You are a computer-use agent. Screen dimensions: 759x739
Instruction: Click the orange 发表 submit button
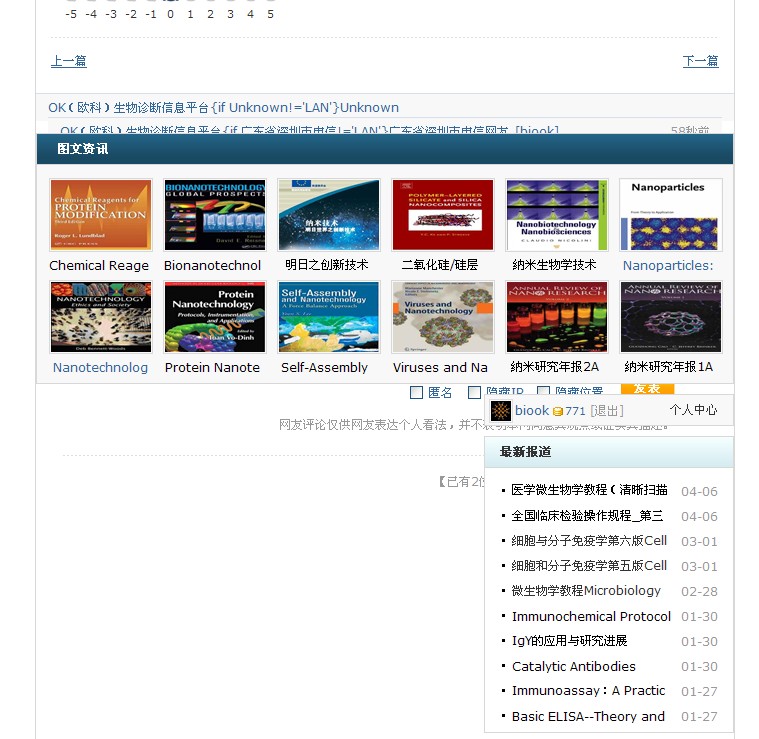pos(647,389)
